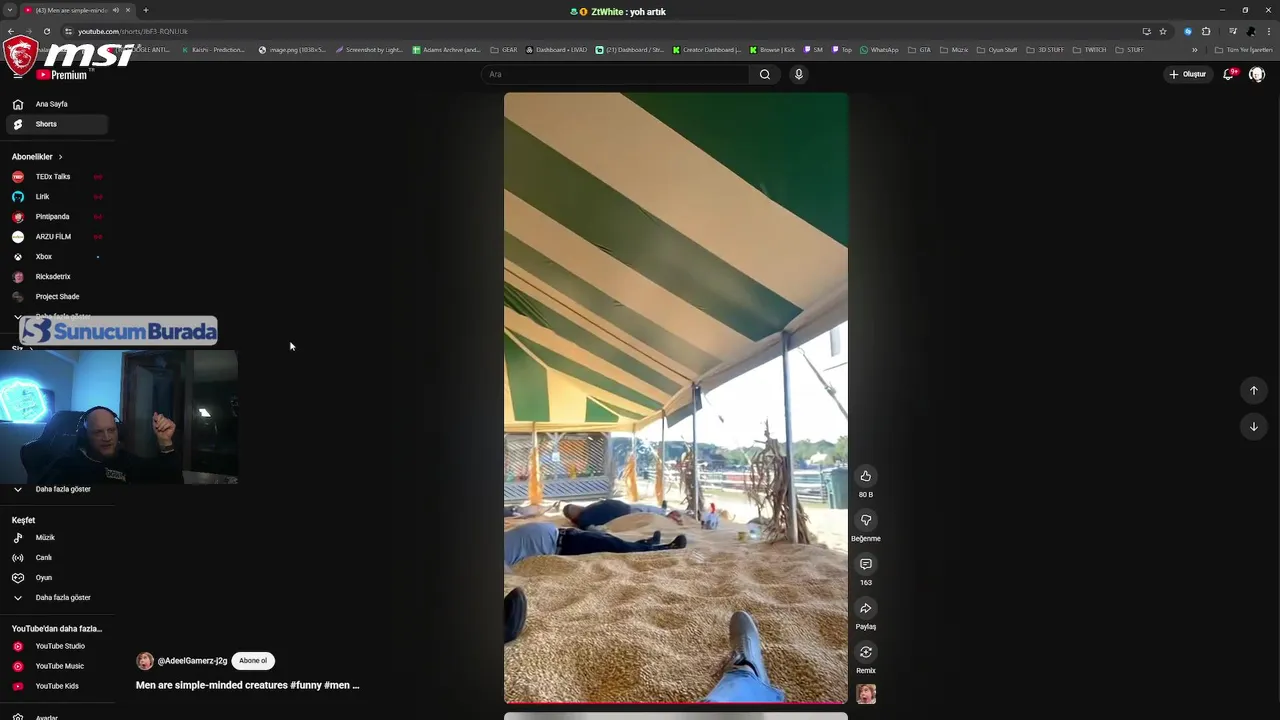Expand Abonelikler subscriptions section
This screenshot has height=720, width=1280.
tap(38, 157)
